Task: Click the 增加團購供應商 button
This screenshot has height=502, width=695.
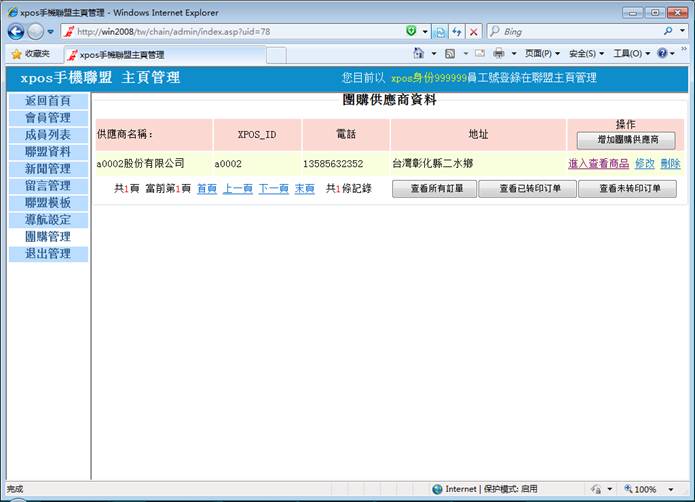Action: (x=628, y=141)
